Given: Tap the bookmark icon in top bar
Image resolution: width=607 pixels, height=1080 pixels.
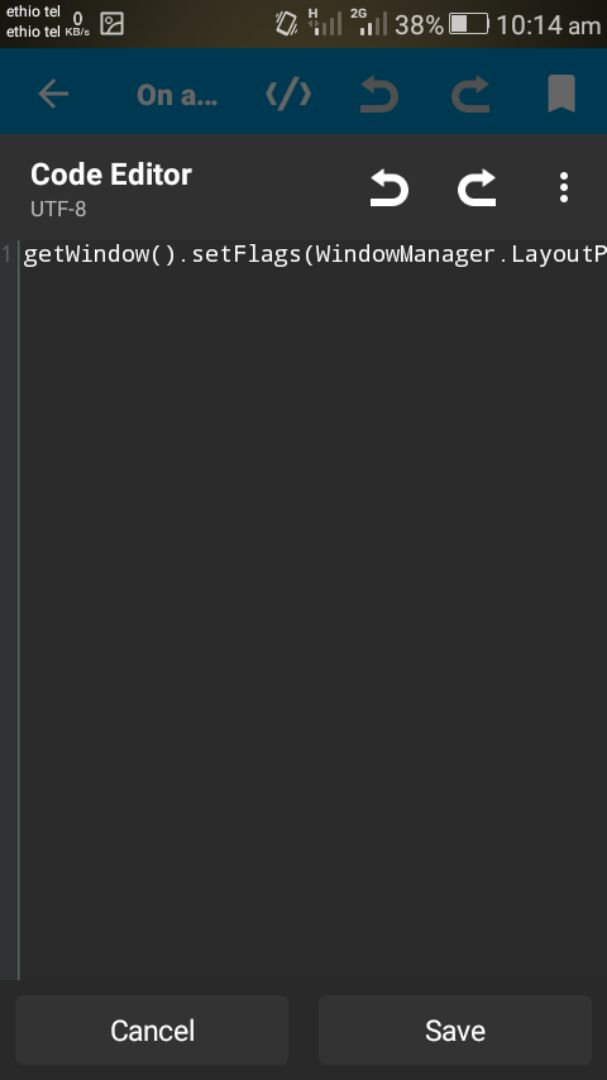Looking at the screenshot, I should pos(562,94).
